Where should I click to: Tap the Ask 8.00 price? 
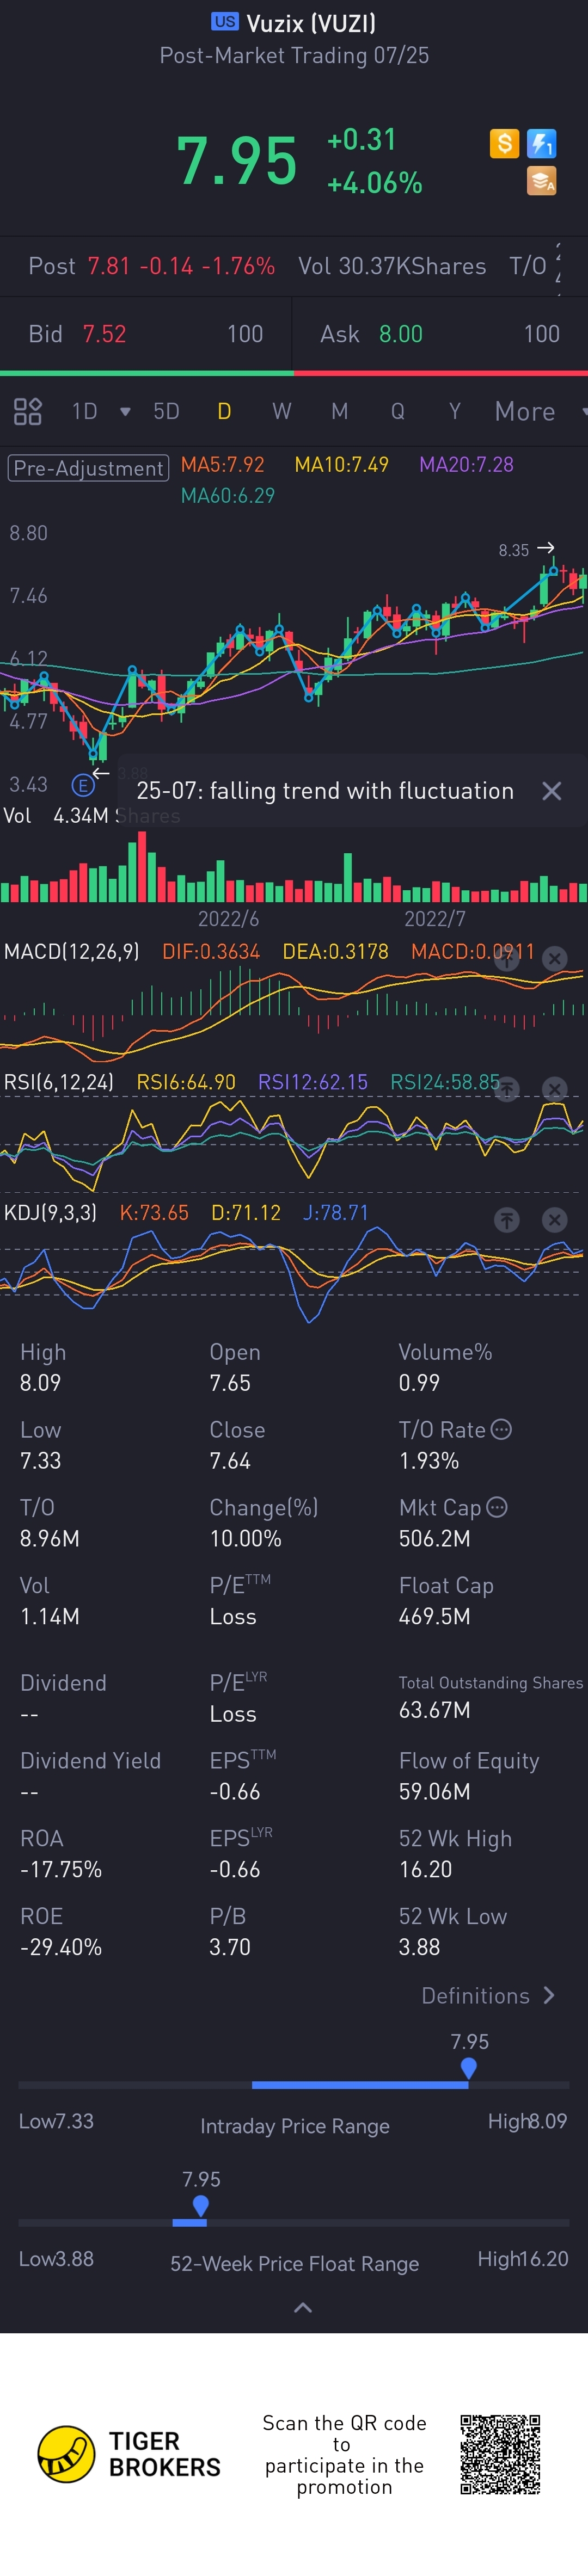point(401,334)
